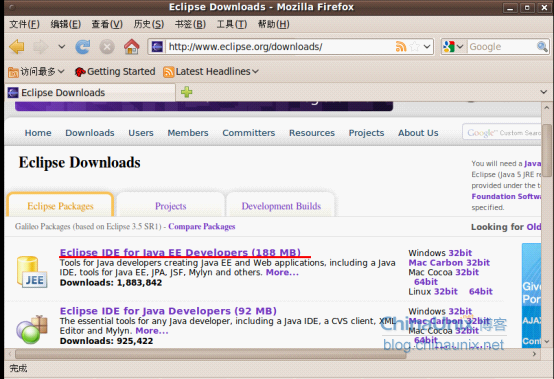
Task: Click the Google Custom Search field on page
Action: [502, 132]
